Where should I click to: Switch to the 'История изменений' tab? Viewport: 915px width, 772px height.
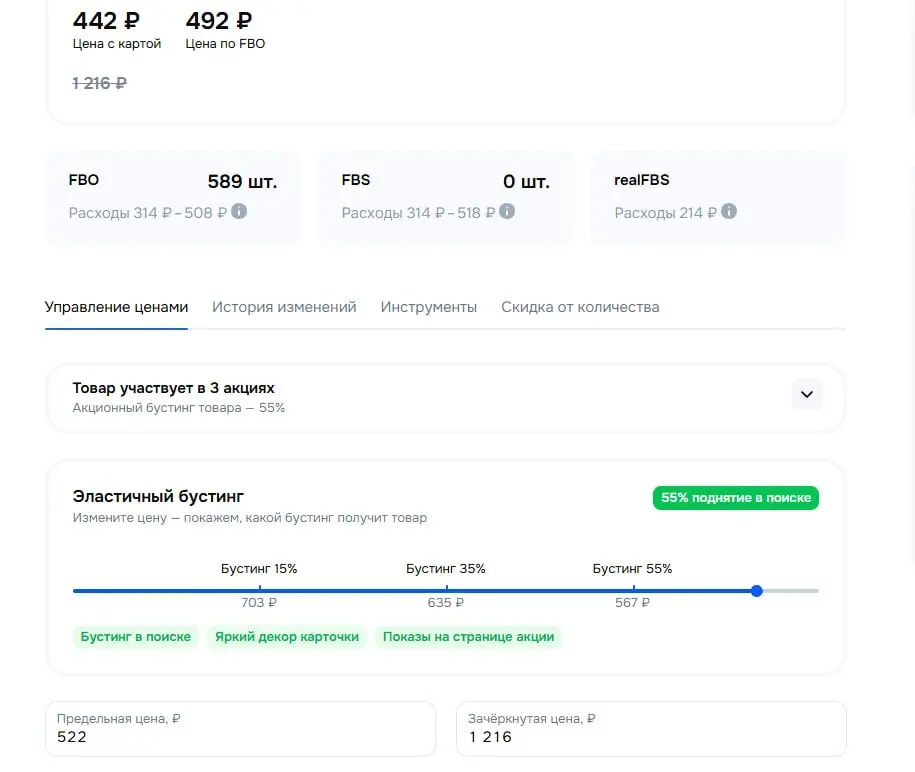(284, 307)
